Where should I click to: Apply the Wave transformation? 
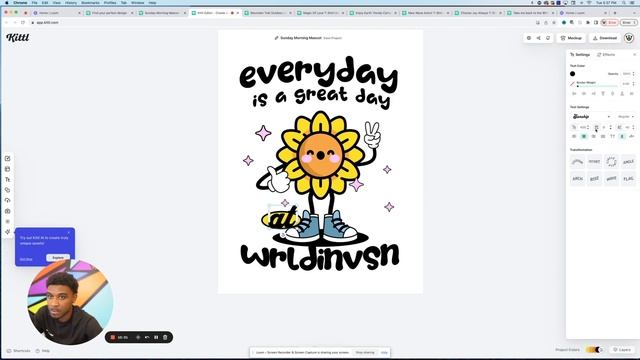611,179
